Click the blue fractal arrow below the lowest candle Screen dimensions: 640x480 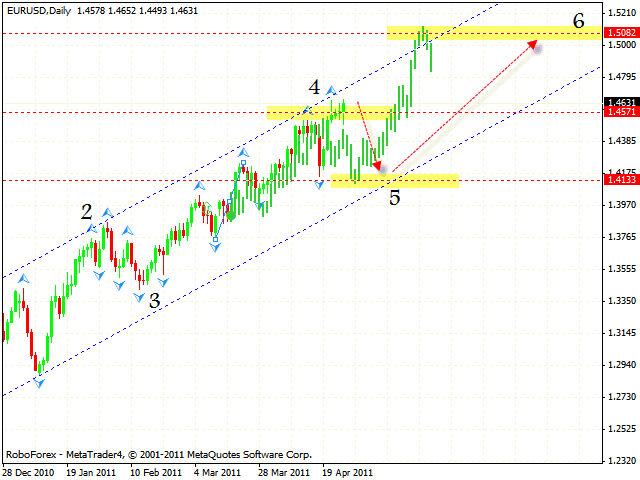(39, 383)
